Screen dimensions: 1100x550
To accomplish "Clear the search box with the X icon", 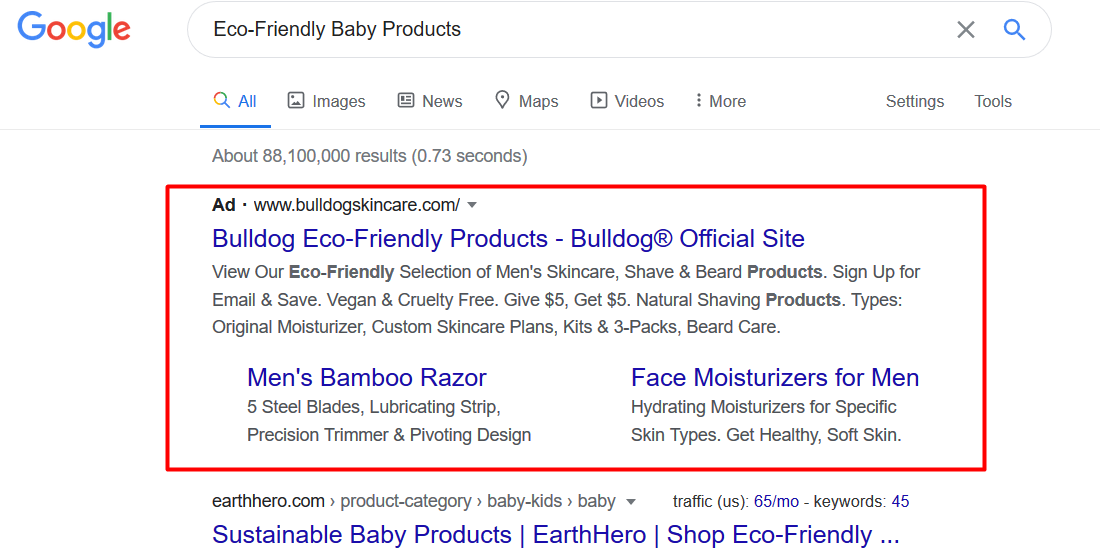I will point(966,29).
